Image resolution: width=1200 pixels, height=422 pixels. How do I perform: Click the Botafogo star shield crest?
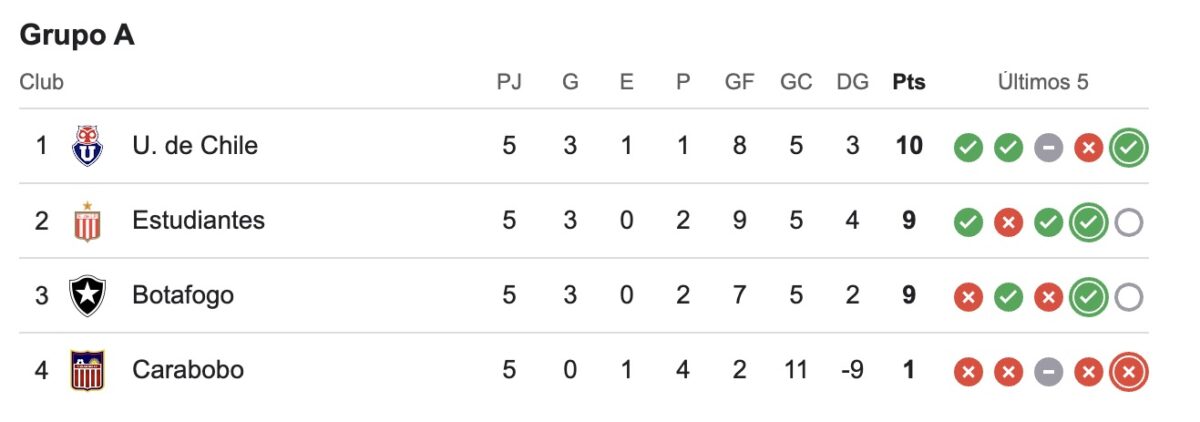coord(87,296)
